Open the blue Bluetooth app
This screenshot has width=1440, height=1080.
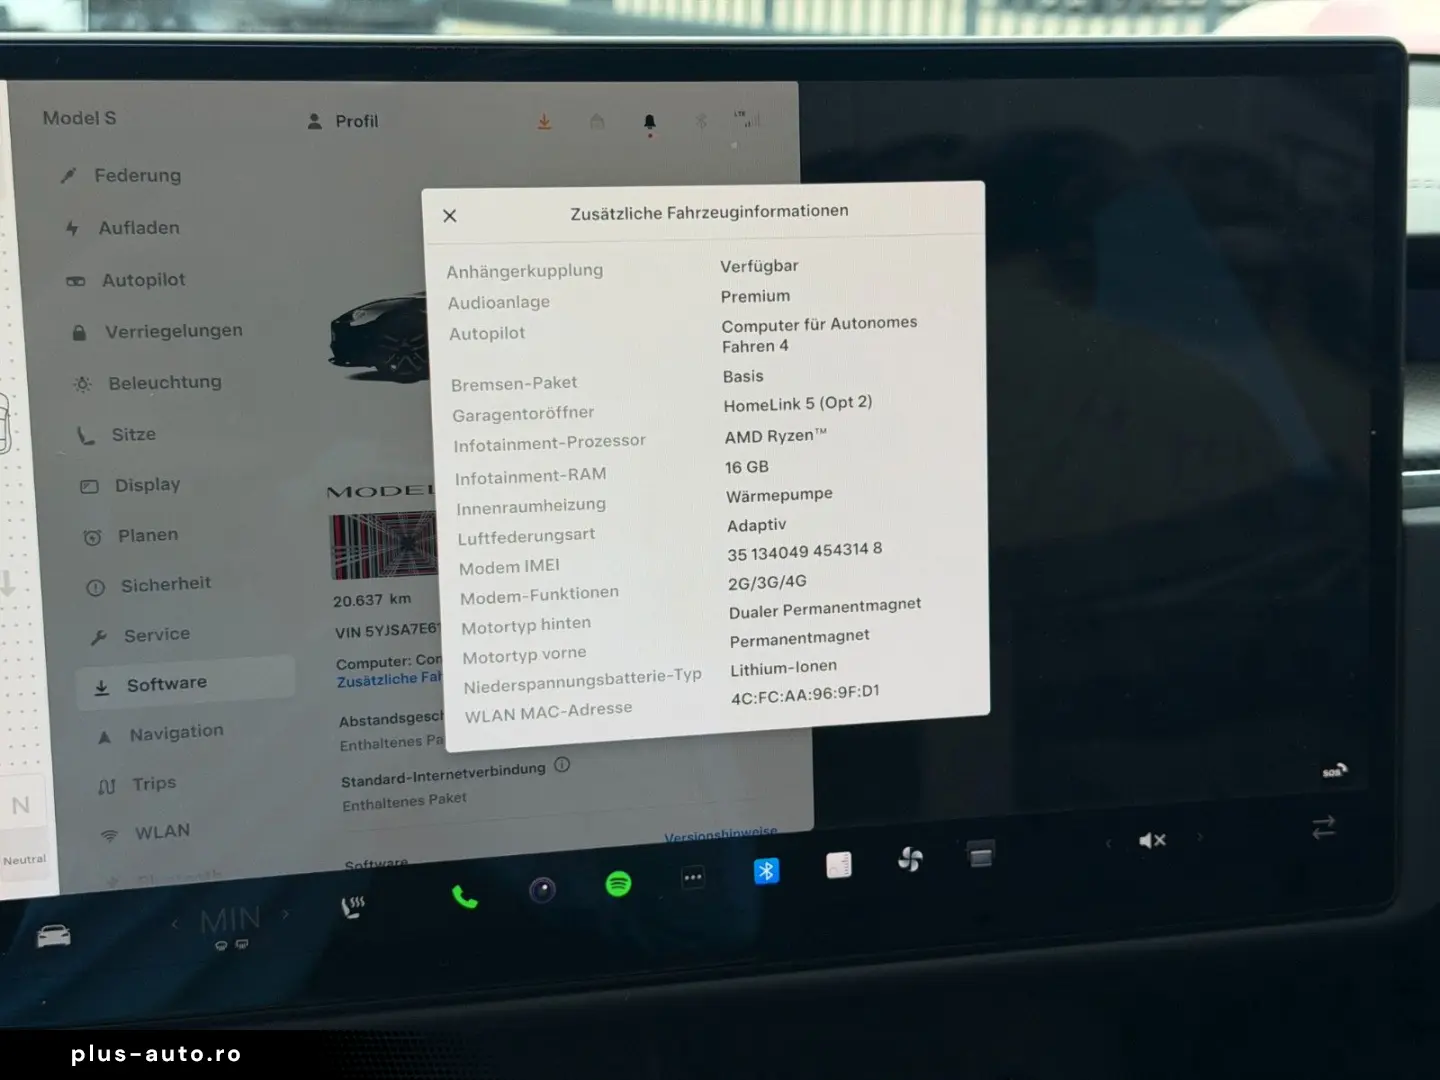(766, 871)
